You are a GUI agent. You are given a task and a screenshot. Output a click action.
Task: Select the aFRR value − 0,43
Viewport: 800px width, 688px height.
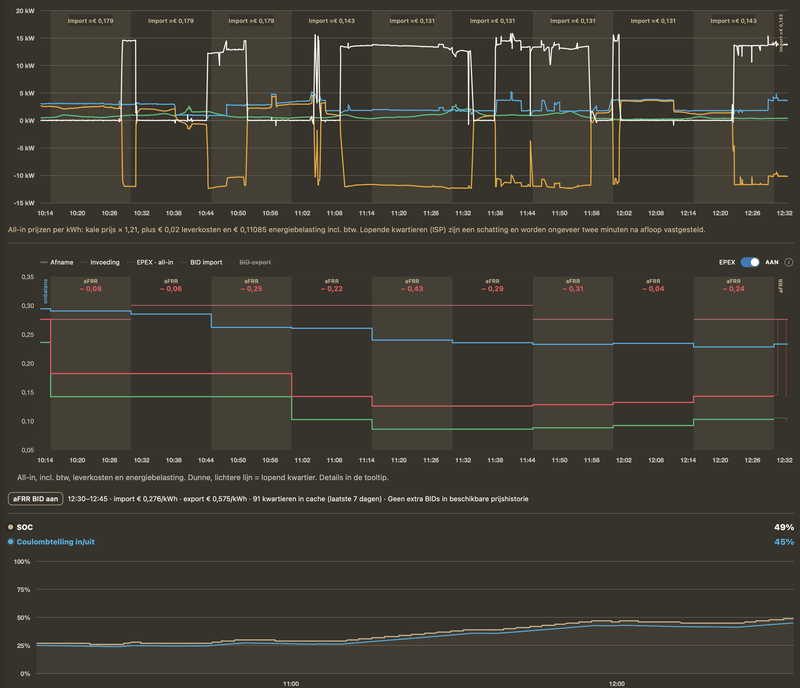point(412,289)
